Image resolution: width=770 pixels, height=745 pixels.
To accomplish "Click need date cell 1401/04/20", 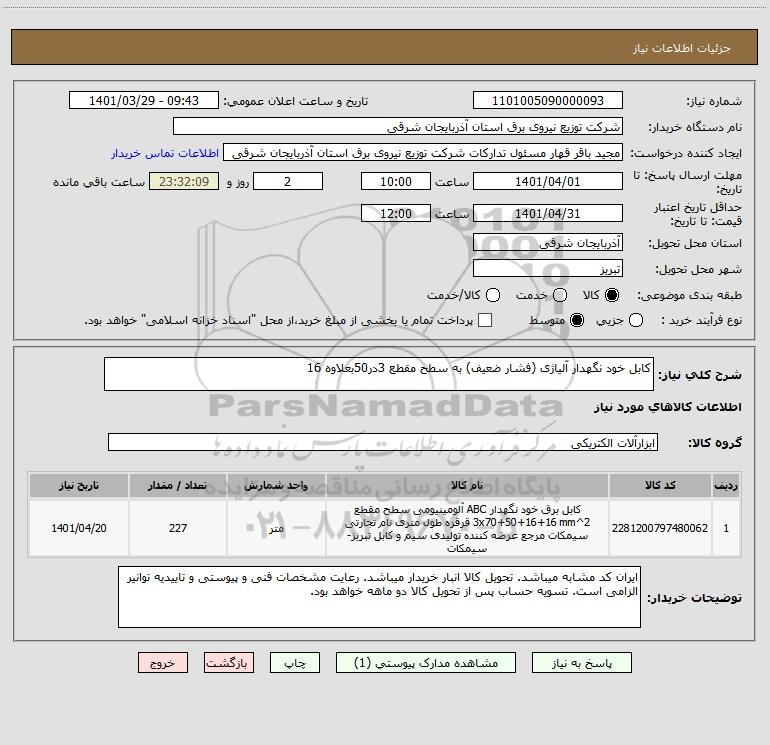I will point(79,528).
